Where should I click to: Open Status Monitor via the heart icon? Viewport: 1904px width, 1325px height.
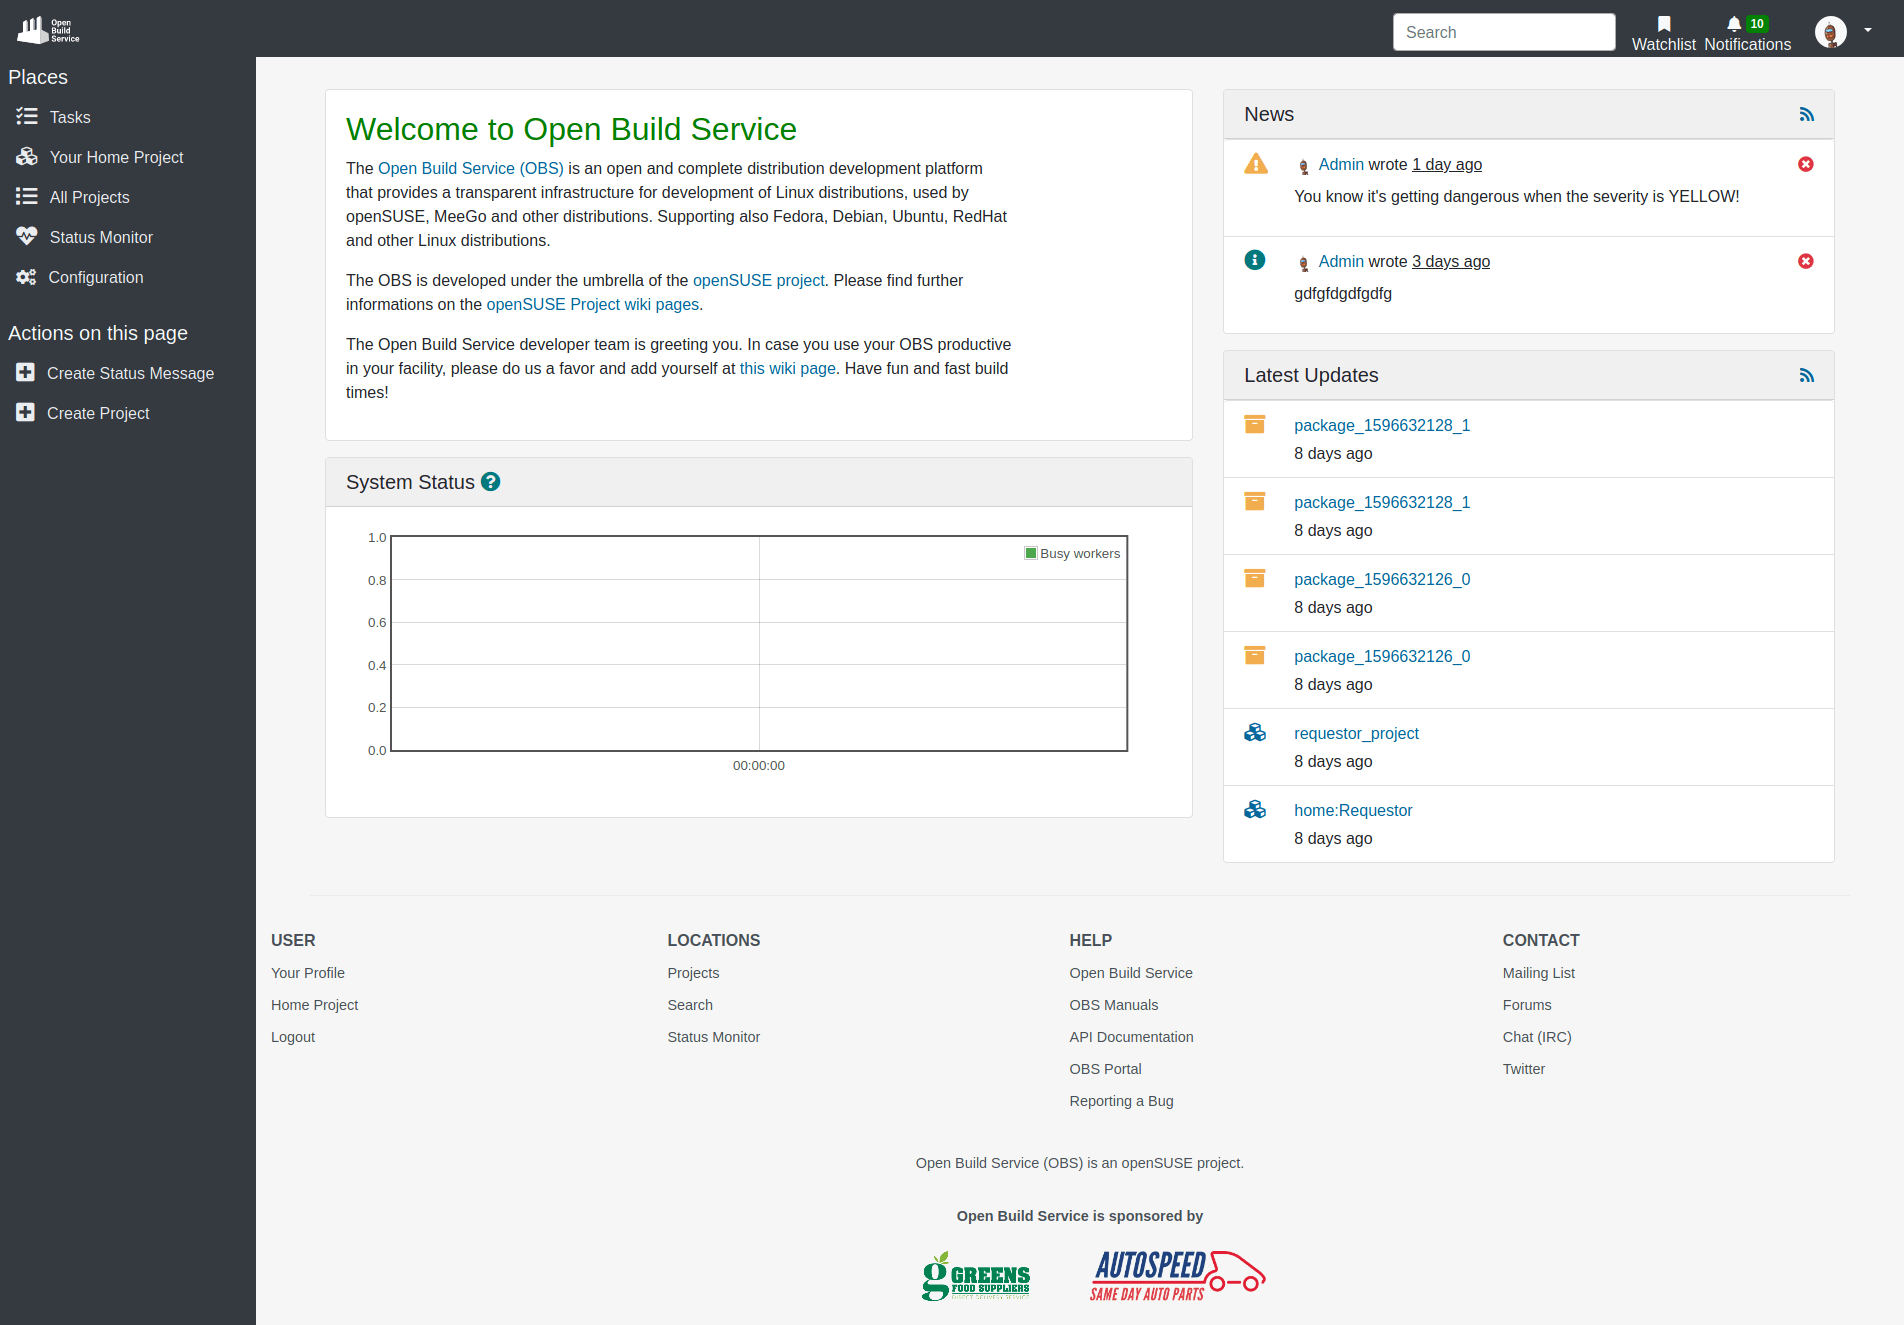click(26, 237)
